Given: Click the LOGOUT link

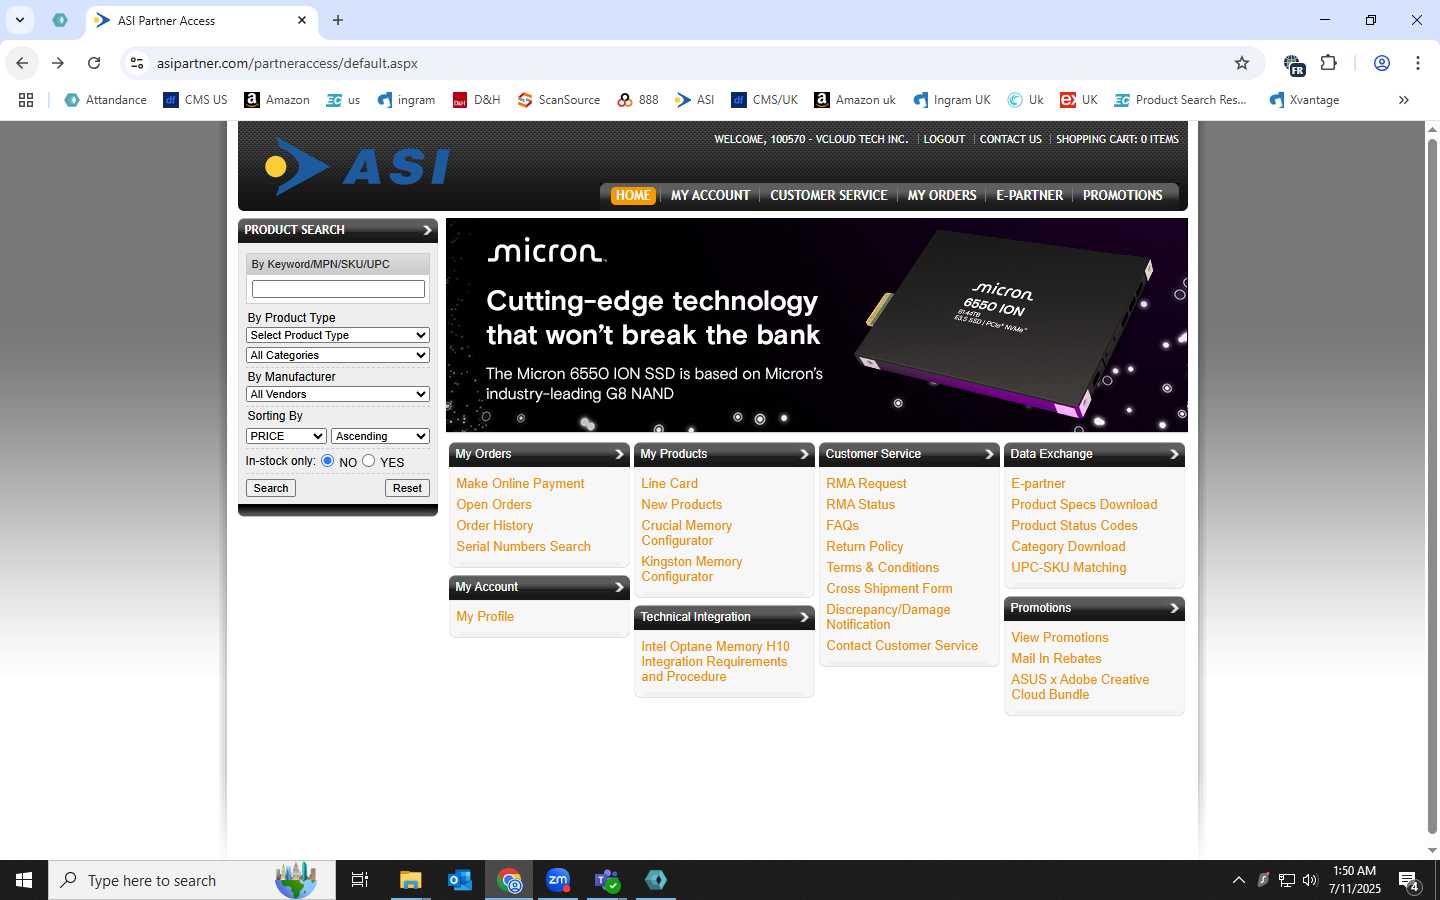Looking at the screenshot, I should coord(944,139).
